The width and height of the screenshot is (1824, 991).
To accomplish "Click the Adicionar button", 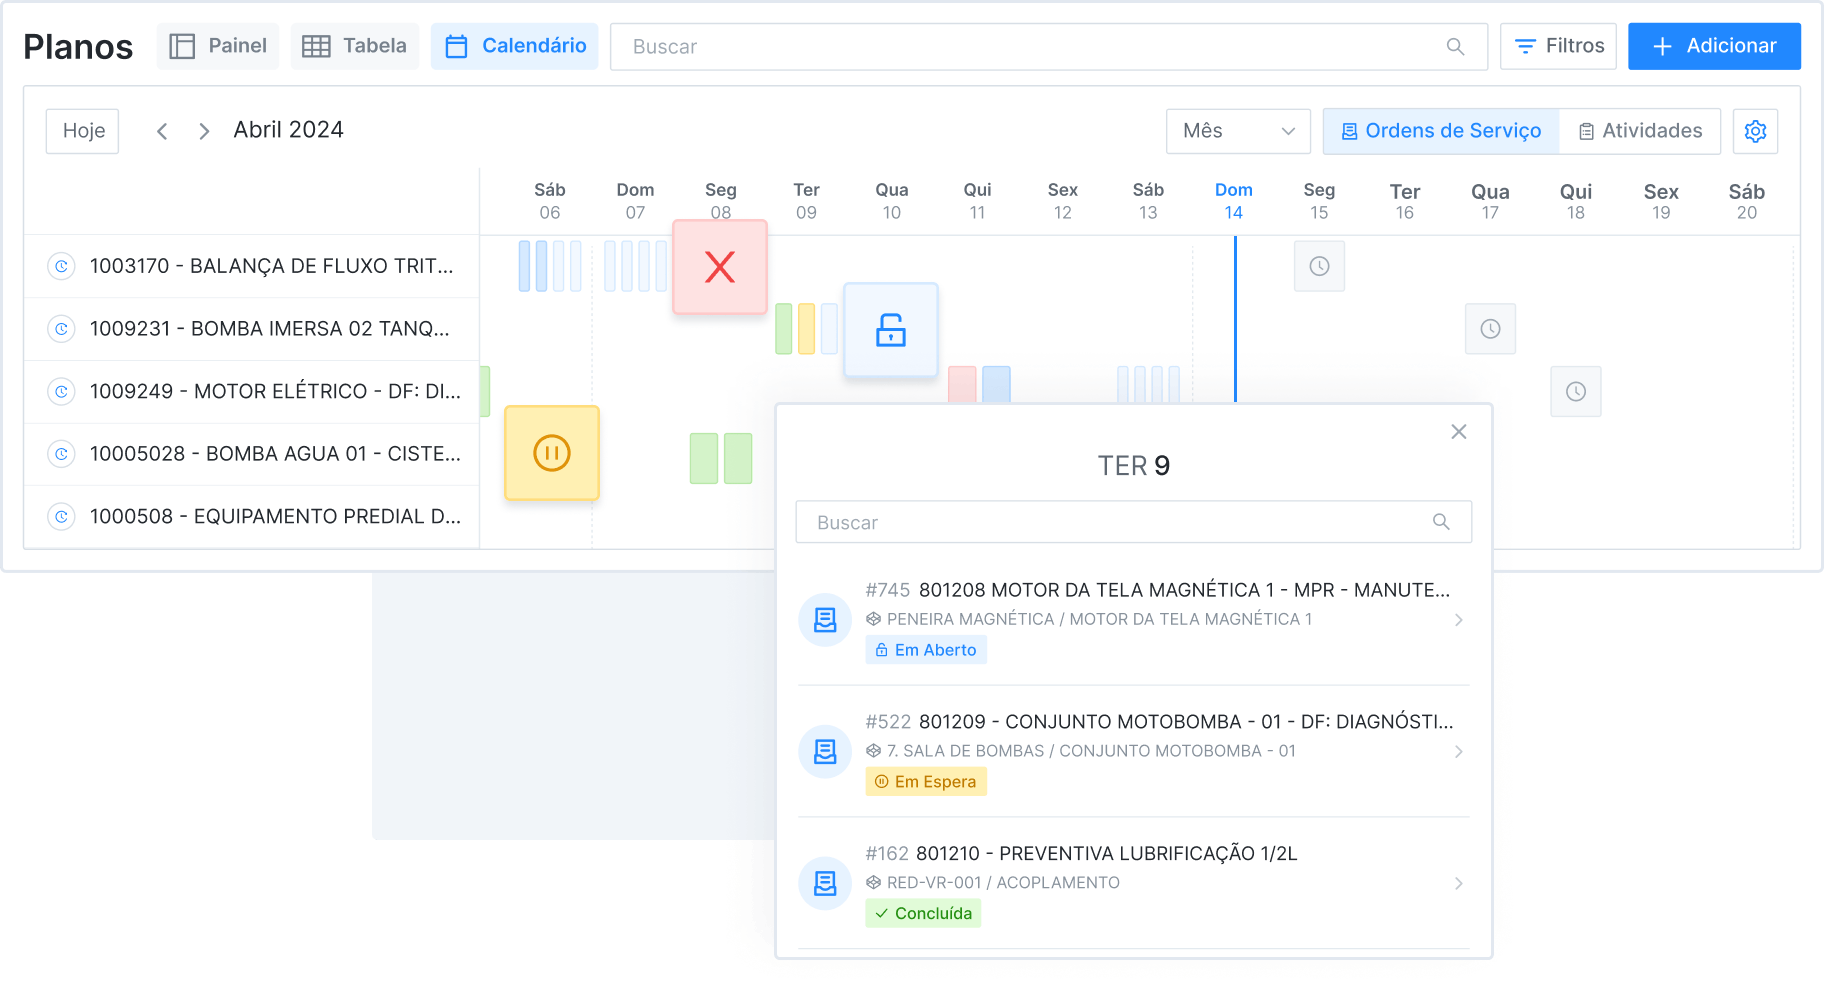I will pos(1714,46).
